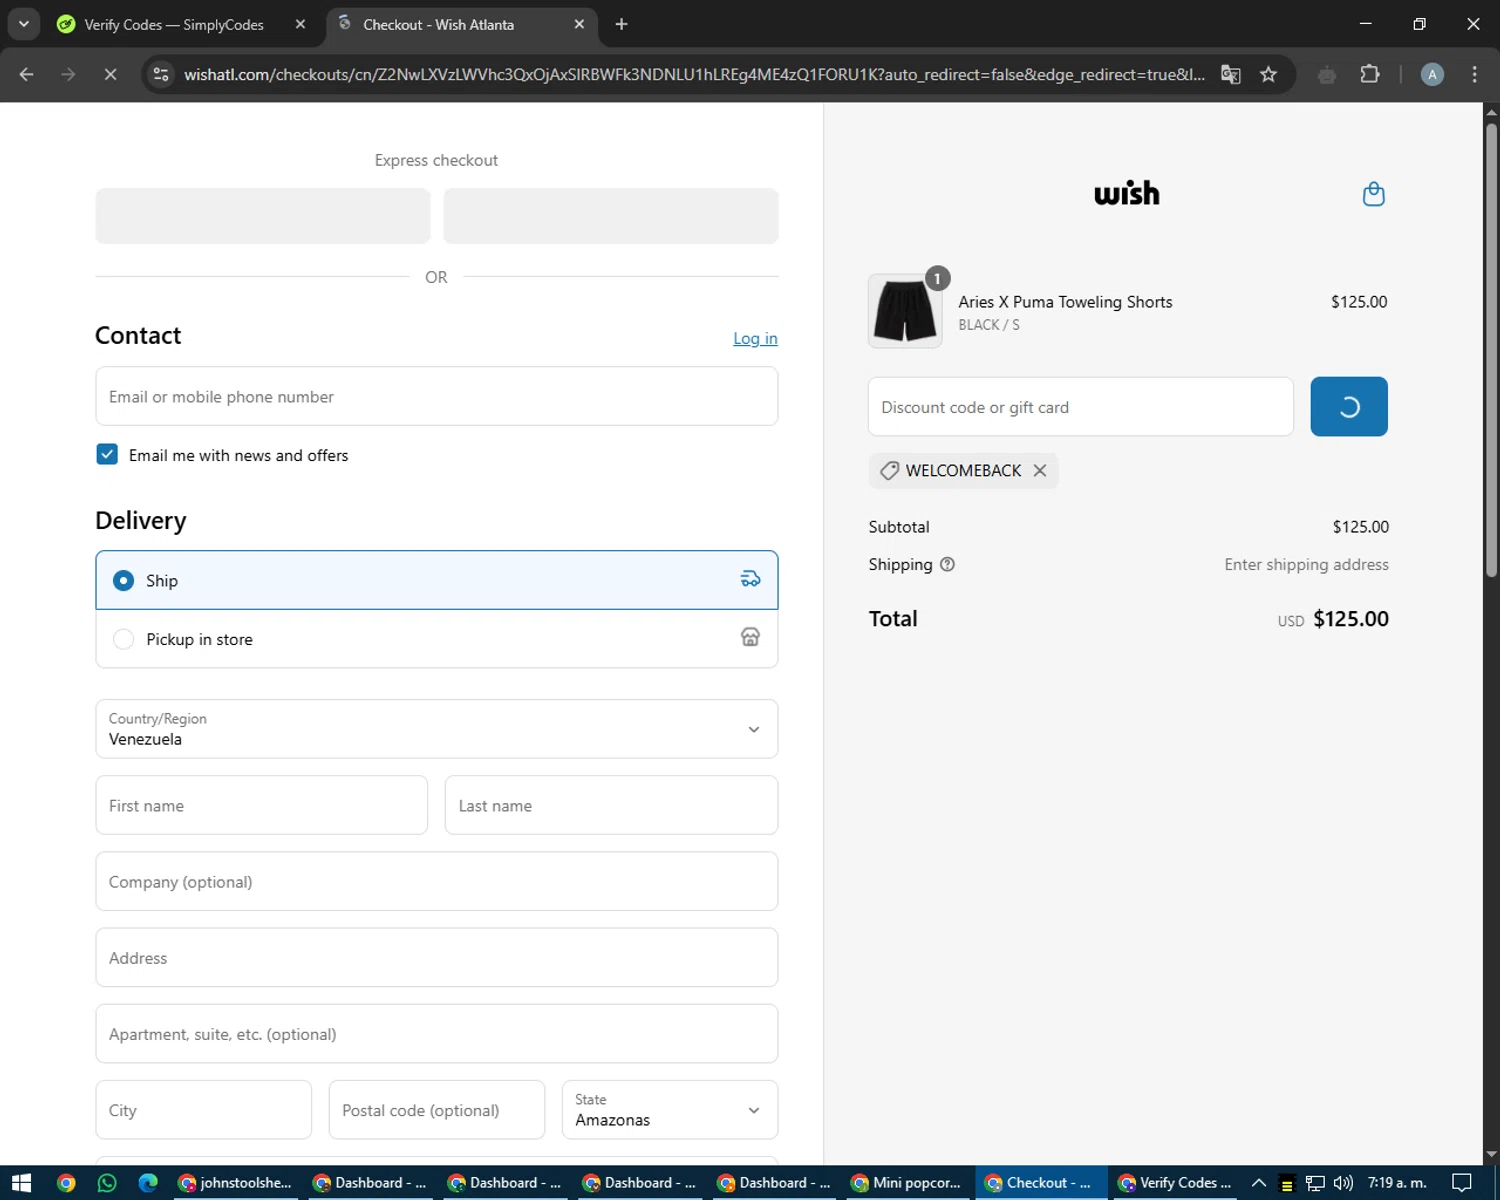Click the First name field
Screen dimensions: 1500x1200
[262, 805]
